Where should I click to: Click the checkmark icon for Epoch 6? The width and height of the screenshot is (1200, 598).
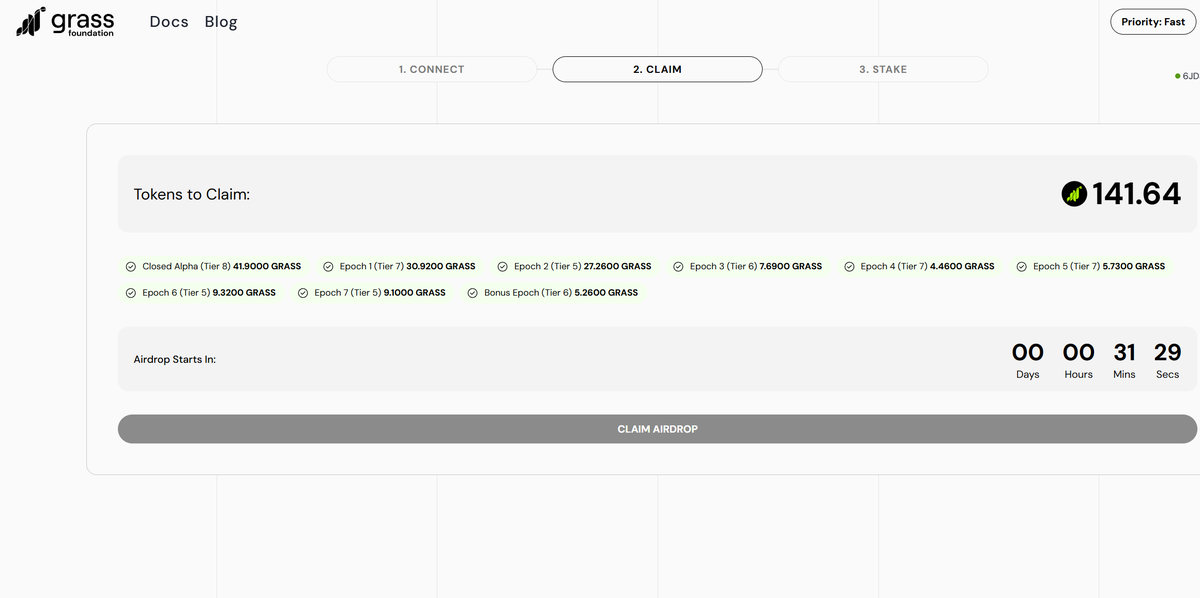131,293
